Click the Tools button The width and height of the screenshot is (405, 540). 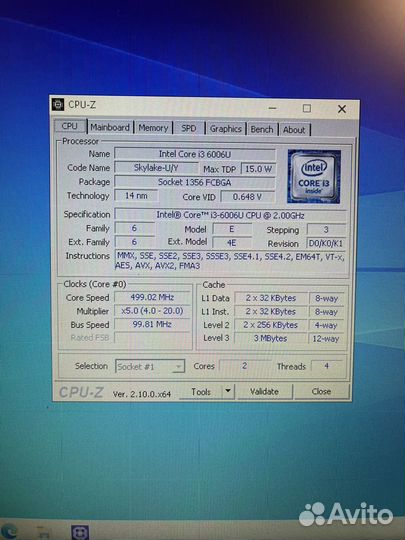pyautogui.click(x=201, y=392)
